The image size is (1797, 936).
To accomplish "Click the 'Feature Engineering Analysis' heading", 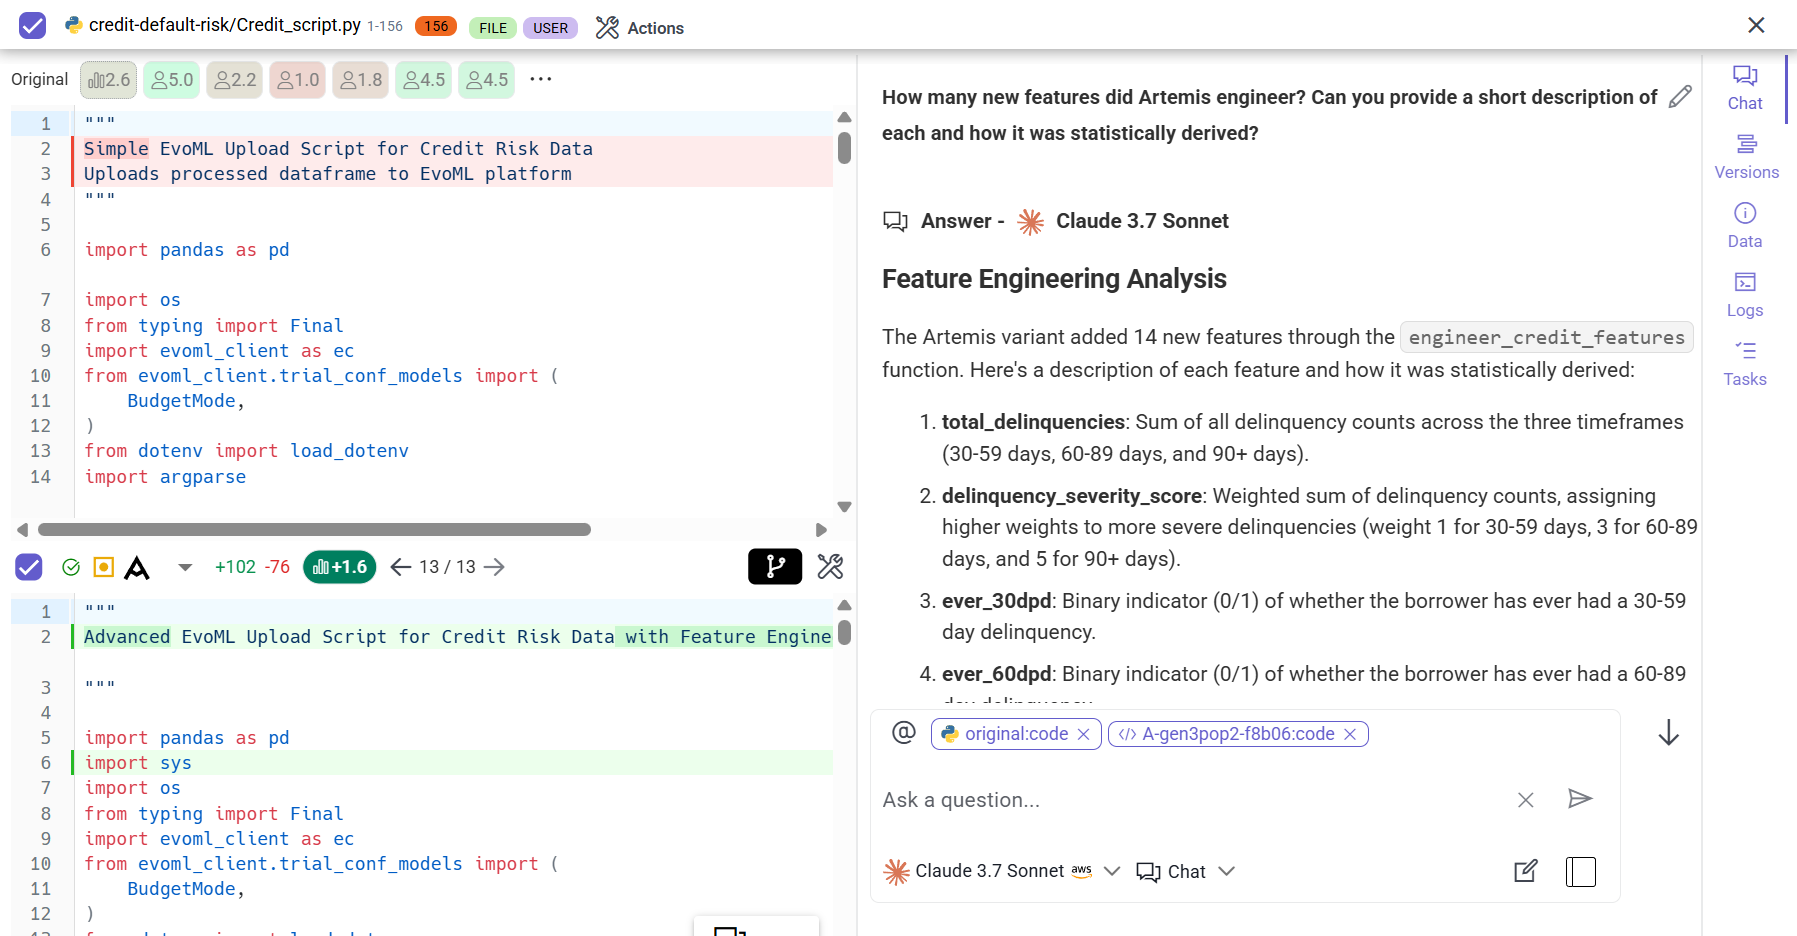I will click(1054, 279).
